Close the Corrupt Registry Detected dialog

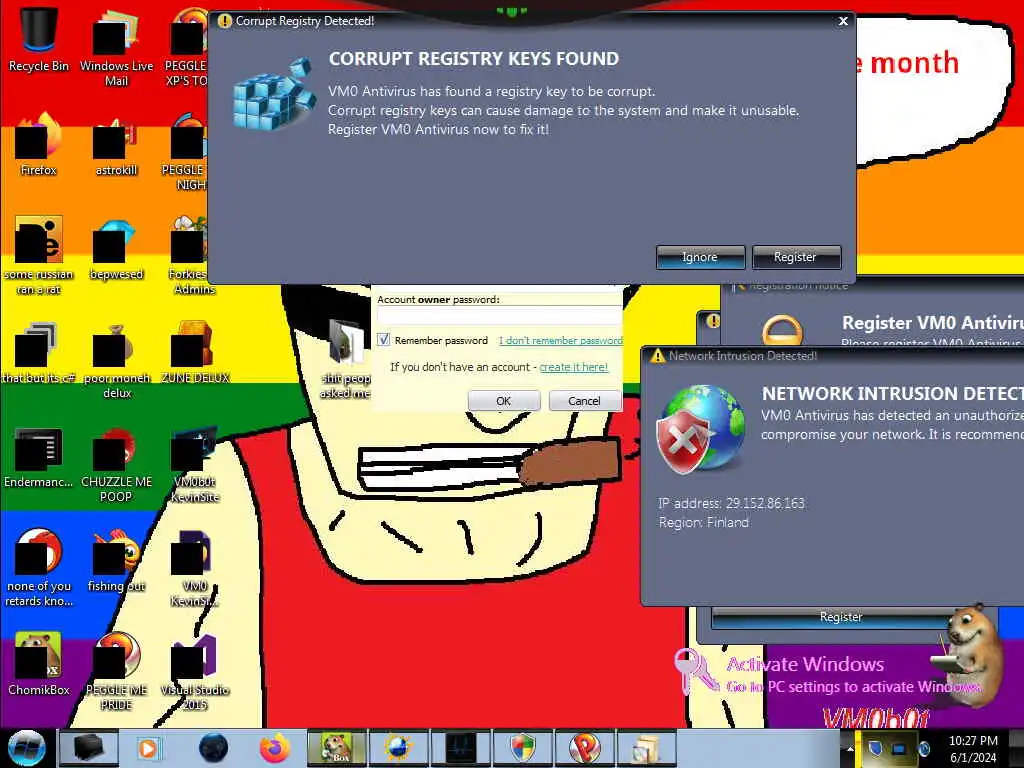tap(843, 21)
